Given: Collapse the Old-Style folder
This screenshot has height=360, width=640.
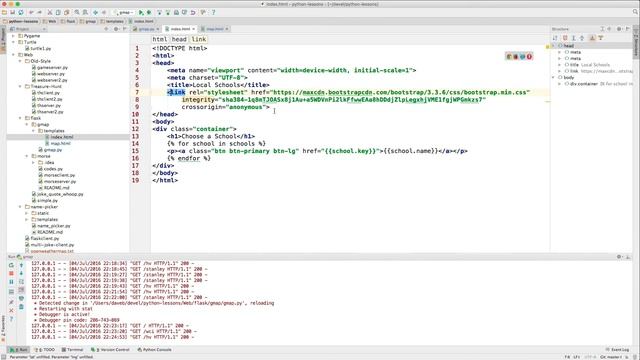Looking at the screenshot, I should coord(20,61).
